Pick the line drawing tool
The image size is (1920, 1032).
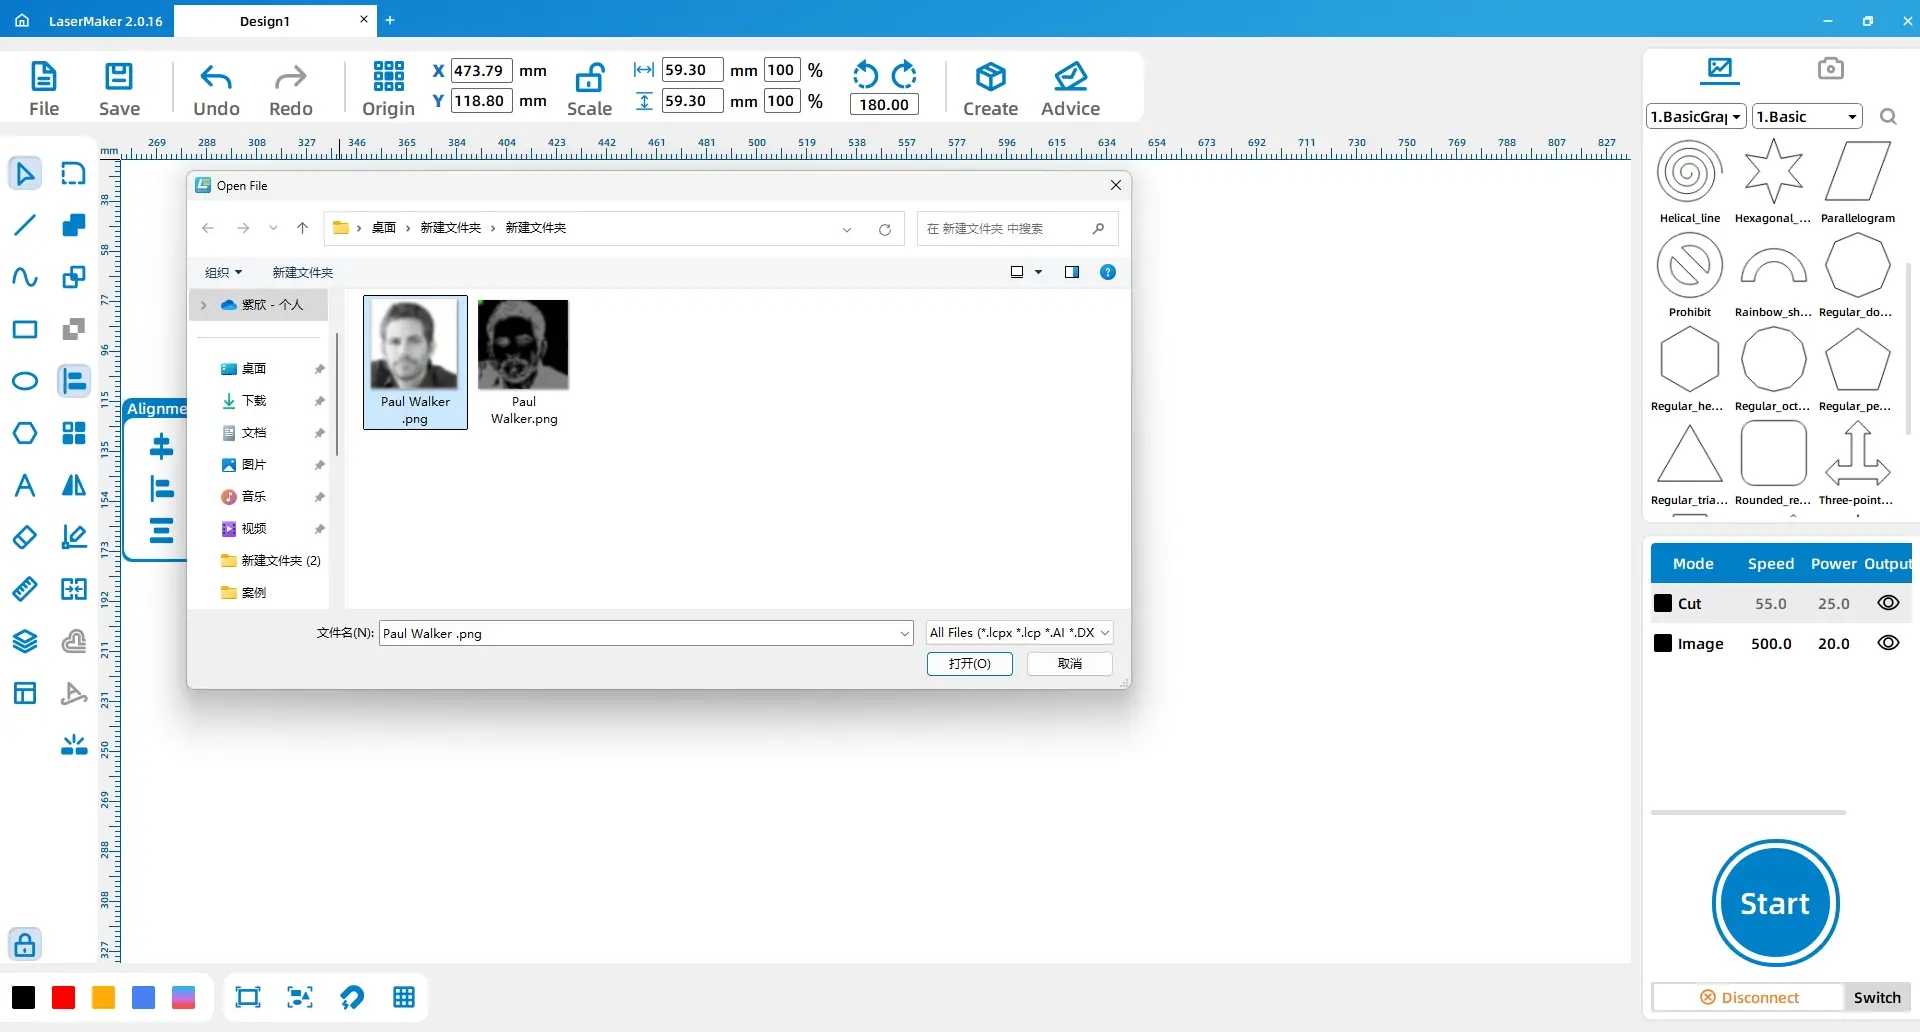click(25, 225)
